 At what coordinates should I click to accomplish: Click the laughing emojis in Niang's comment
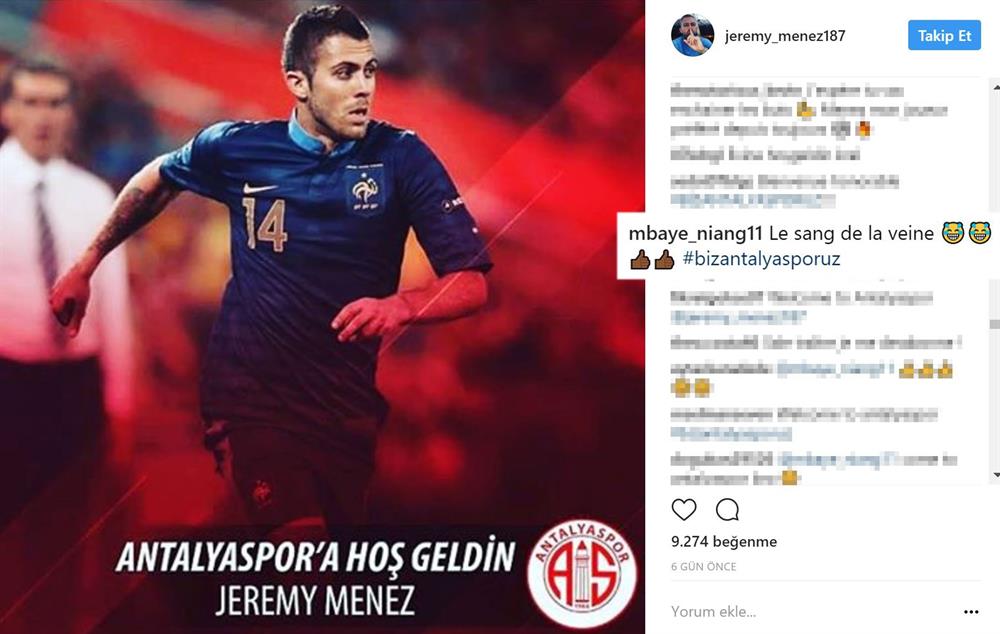point(966,233)
